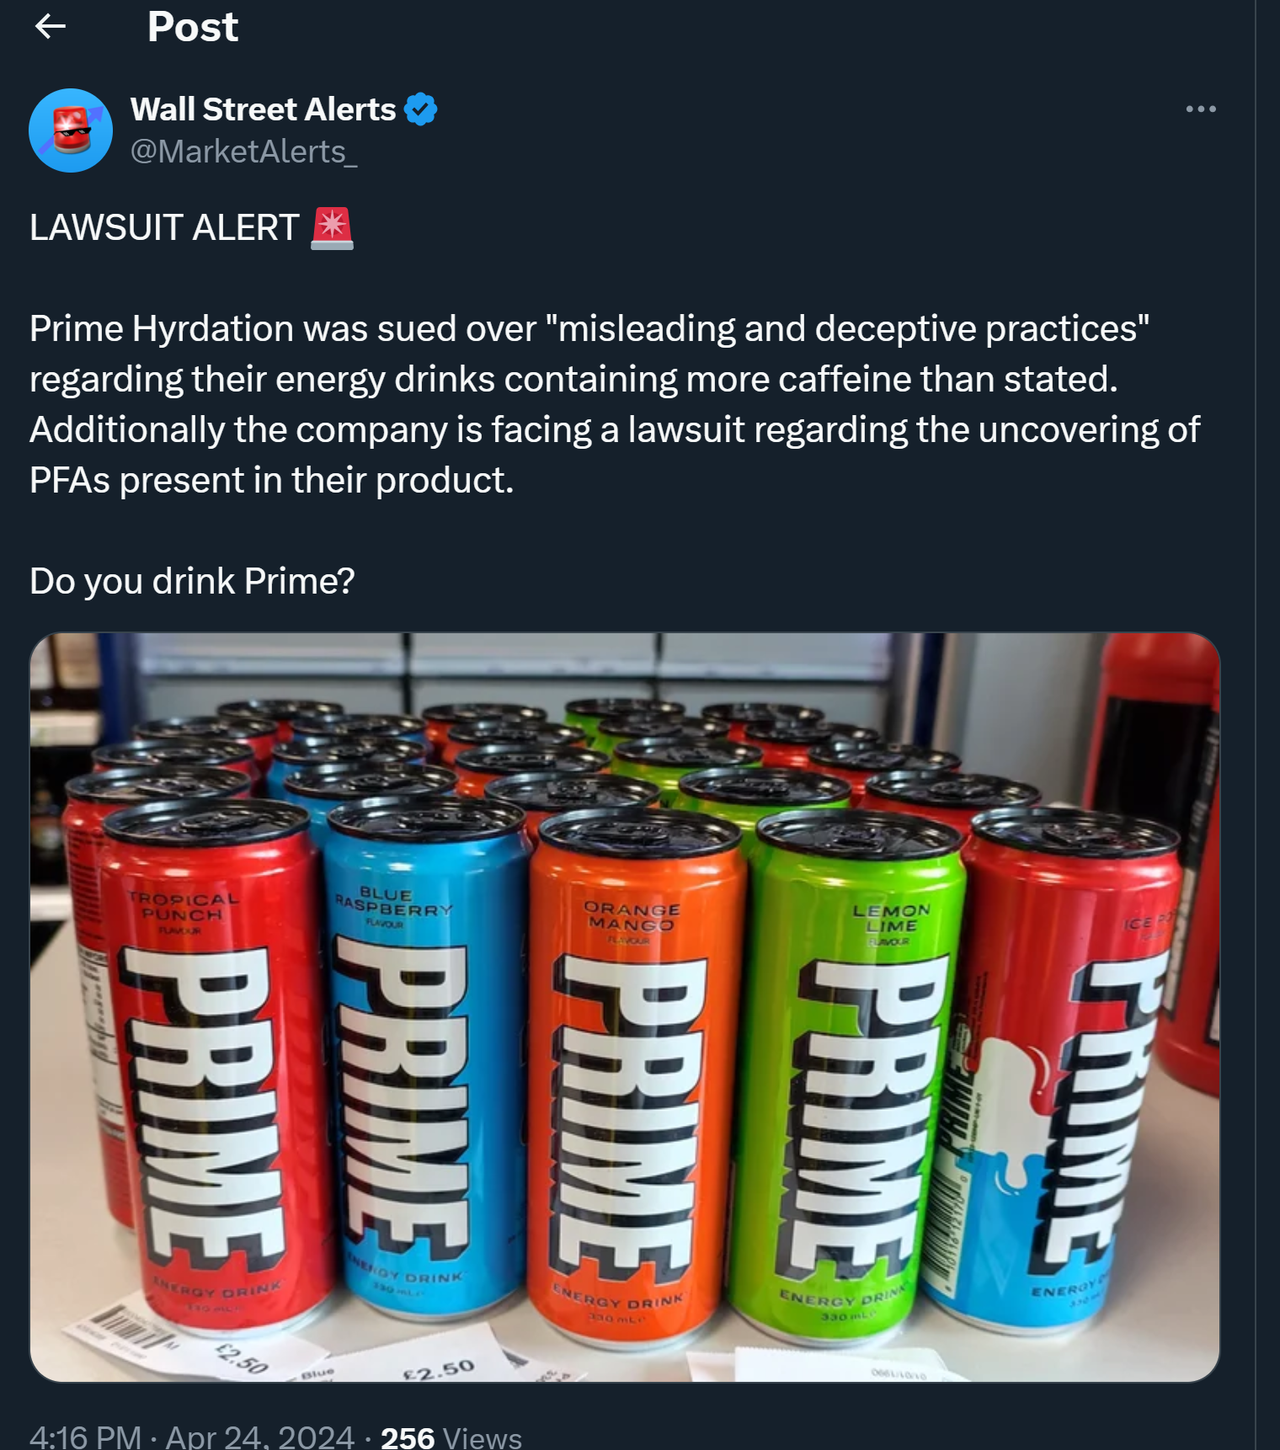
Task: Open the three-dot more options menu
Action: (x=1200, y=109)
